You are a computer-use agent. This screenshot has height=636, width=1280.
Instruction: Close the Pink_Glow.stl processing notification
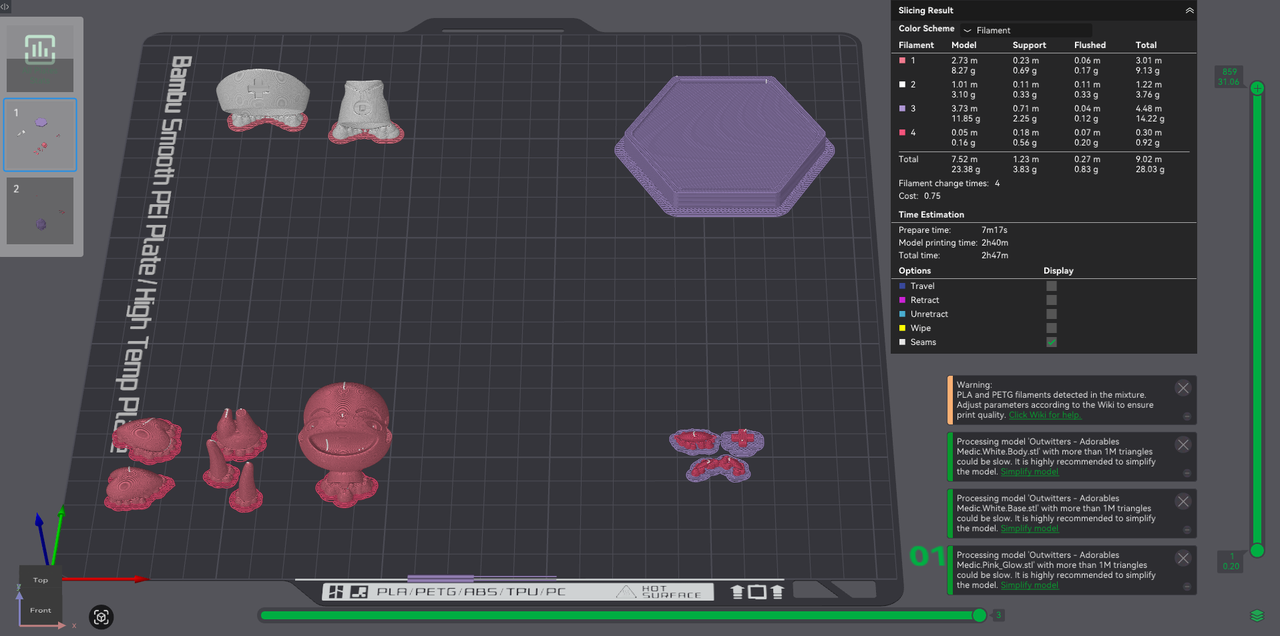point(1183,558)
